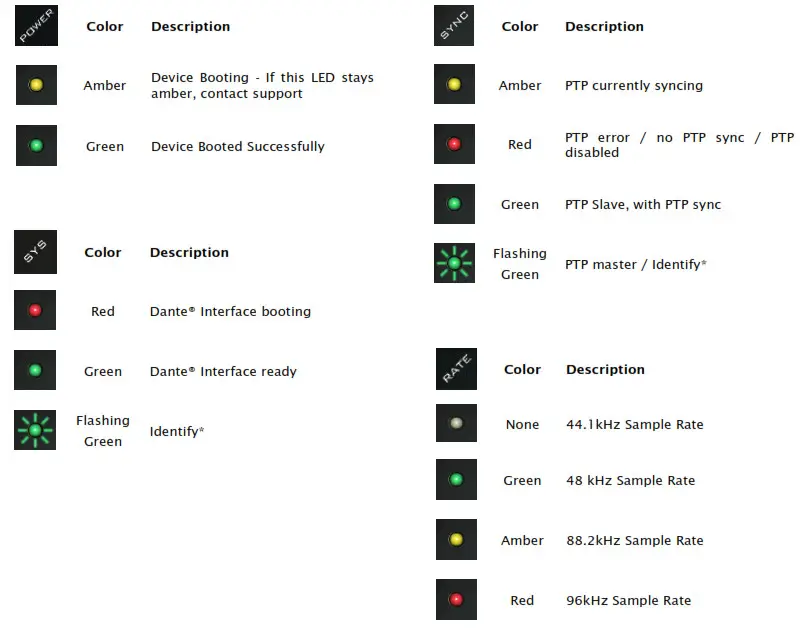The width and height of the screenshot is (800, 628).
Task: Select the amber 88.2kHz Sample Rate LED
Action: point(456,539)
